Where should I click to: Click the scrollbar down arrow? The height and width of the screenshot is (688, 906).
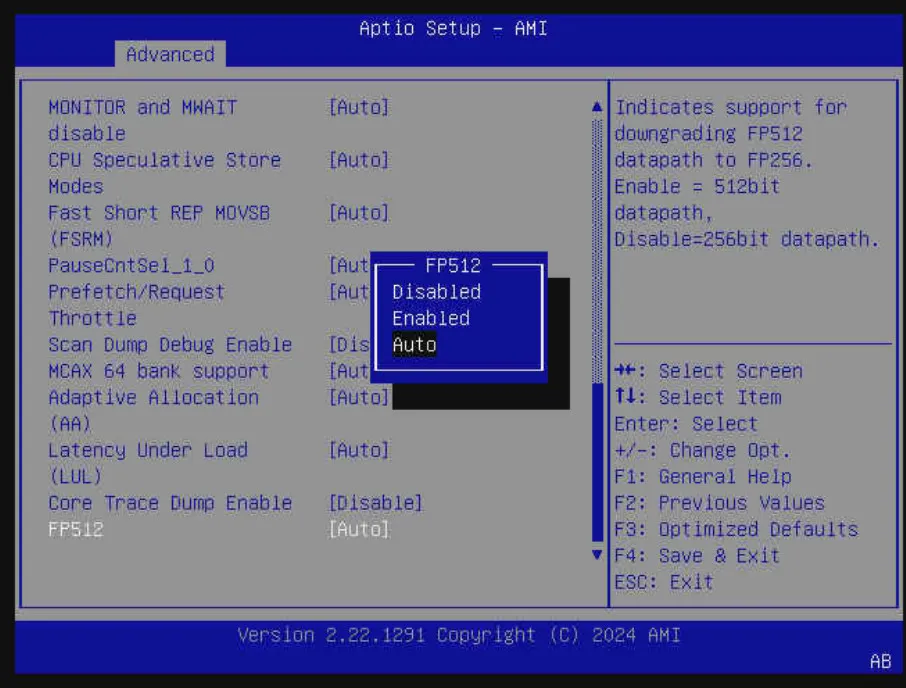tap(597, 554)
